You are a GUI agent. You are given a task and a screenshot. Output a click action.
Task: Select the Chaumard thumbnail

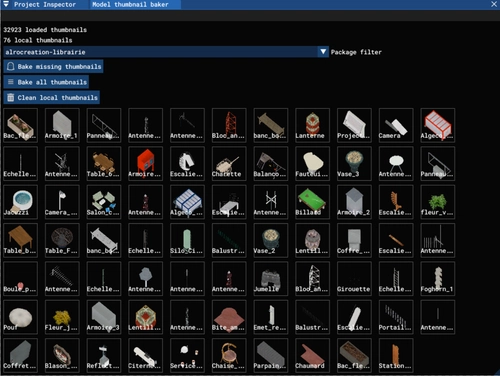point(312,355)
